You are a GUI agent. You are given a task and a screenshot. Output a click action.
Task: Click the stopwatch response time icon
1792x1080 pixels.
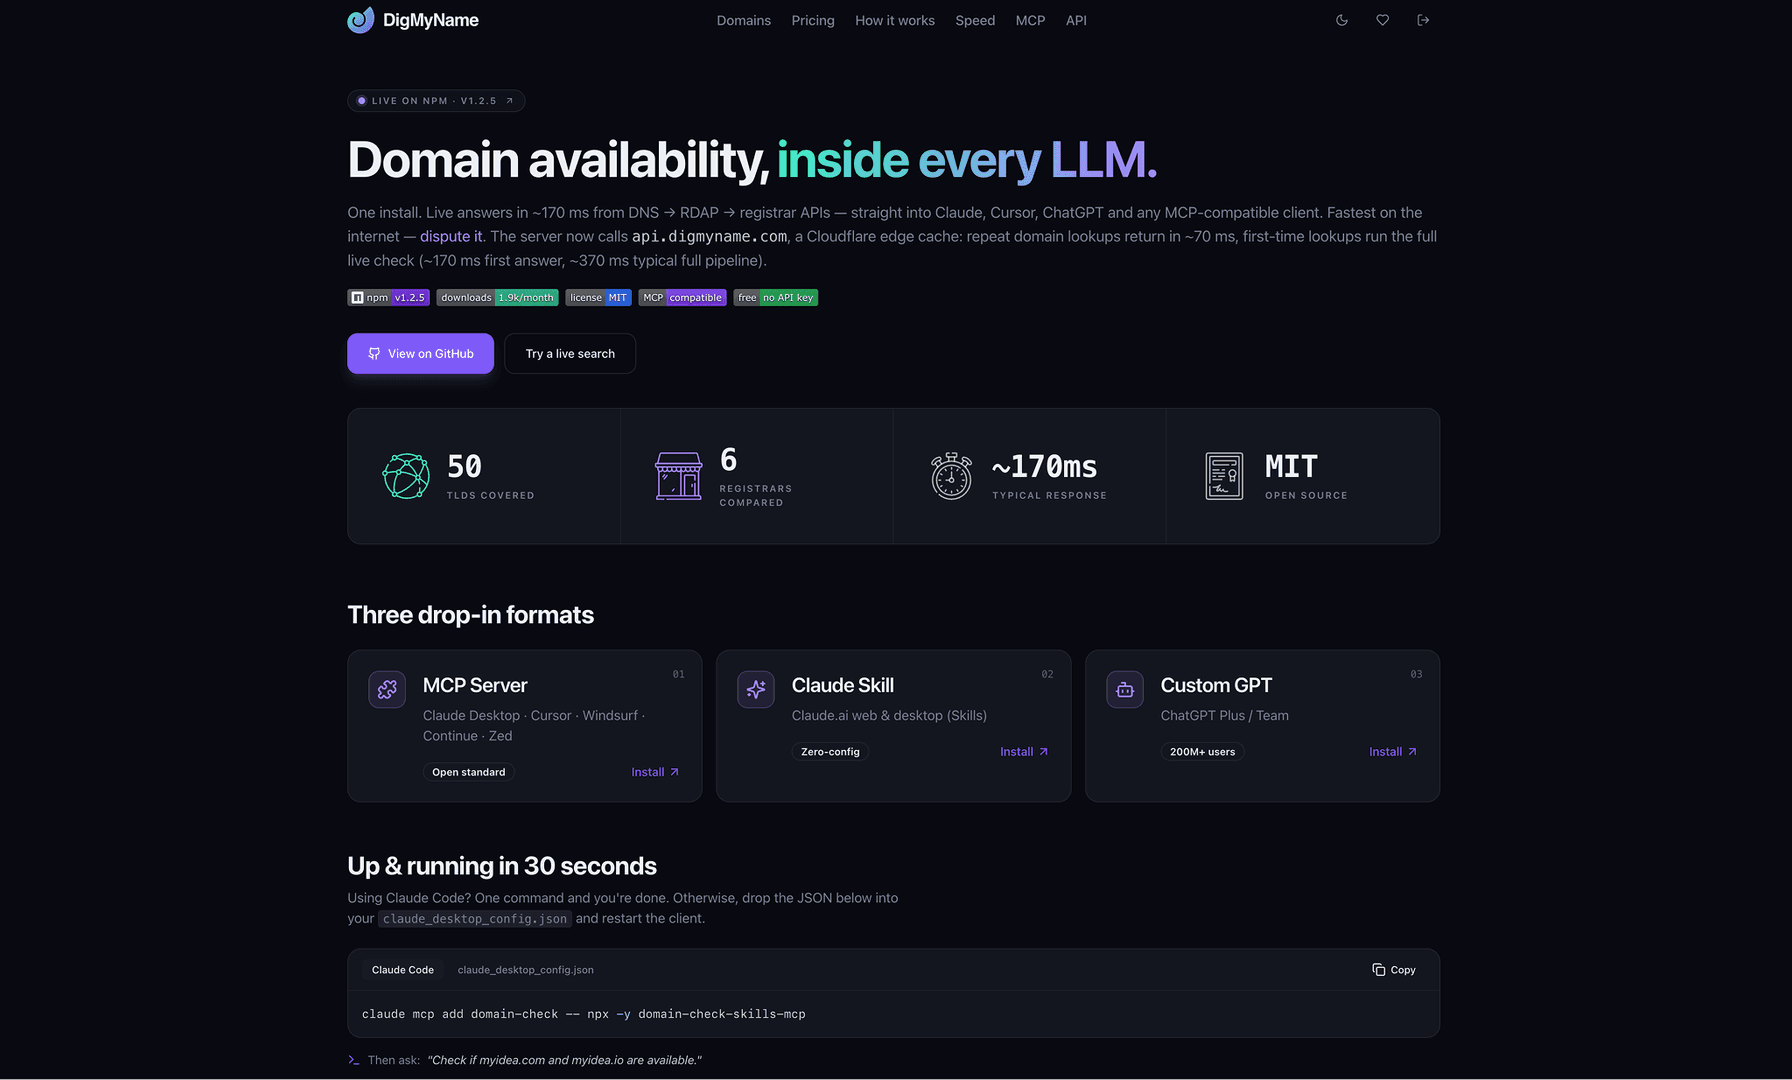[951, 476]
